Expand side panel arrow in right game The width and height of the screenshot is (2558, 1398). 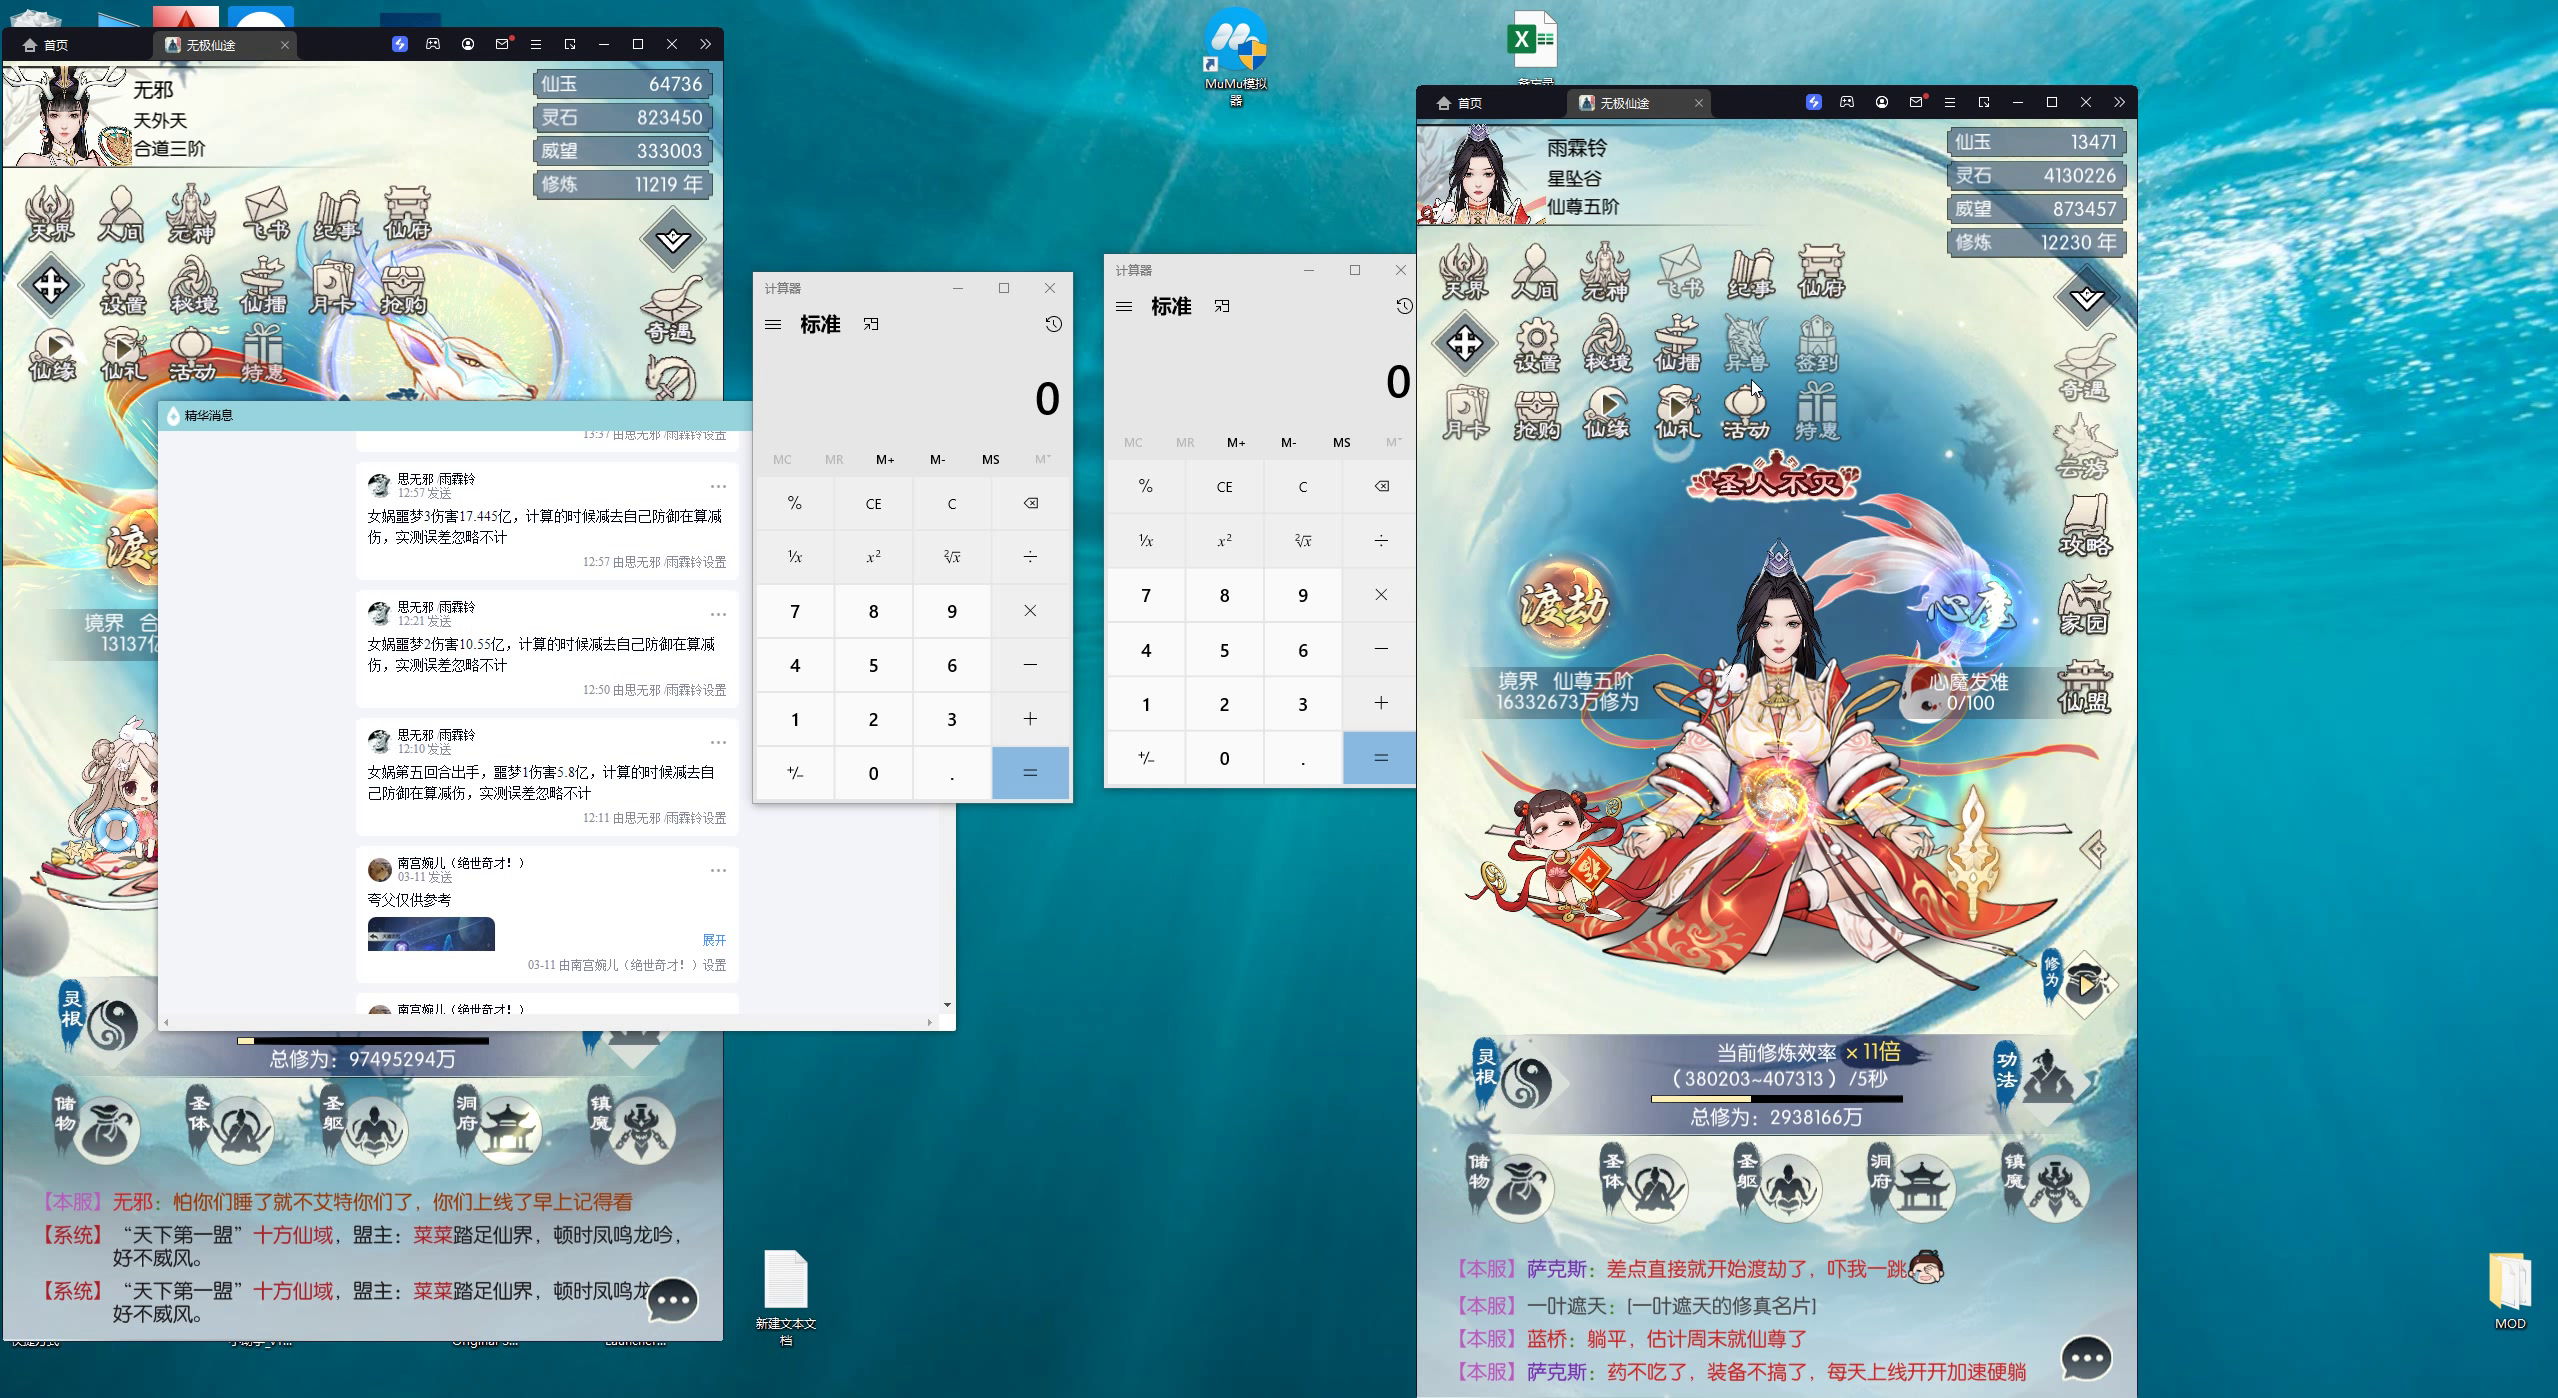point(2094,850)
